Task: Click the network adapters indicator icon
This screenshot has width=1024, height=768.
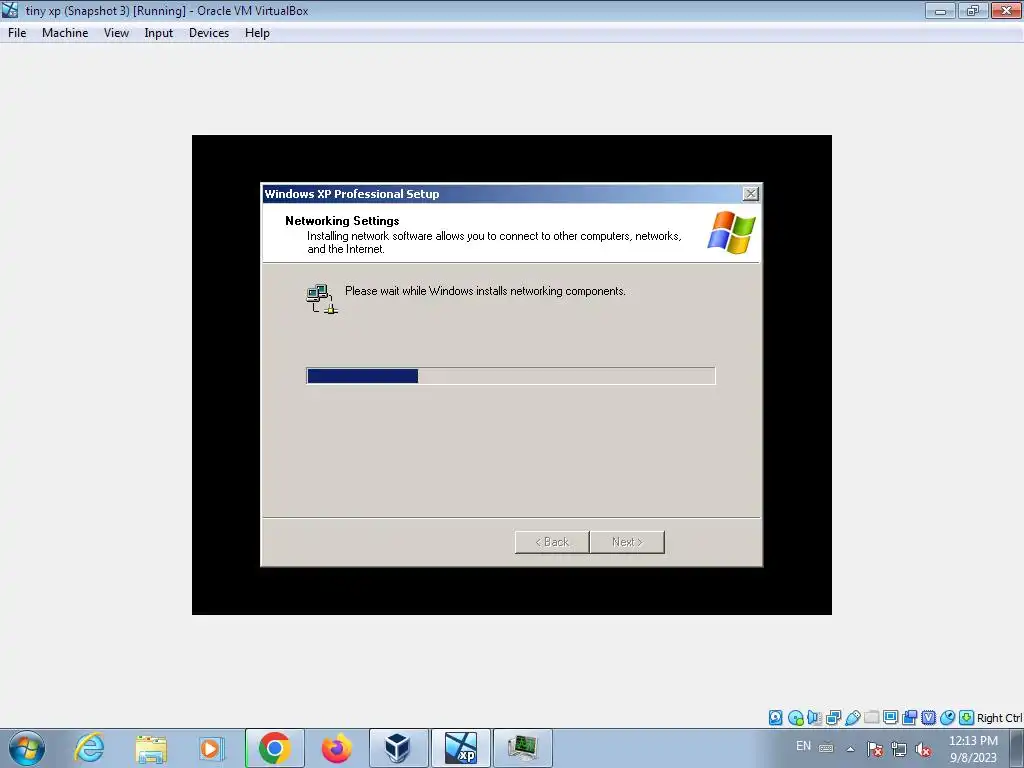Action: [x=833, y=718]
